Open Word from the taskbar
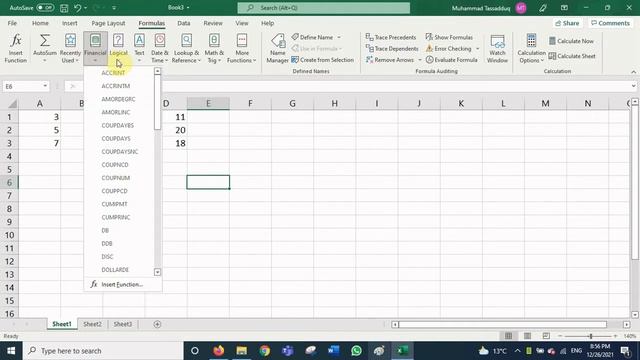640x360 pixels. [x=333, y=351]
